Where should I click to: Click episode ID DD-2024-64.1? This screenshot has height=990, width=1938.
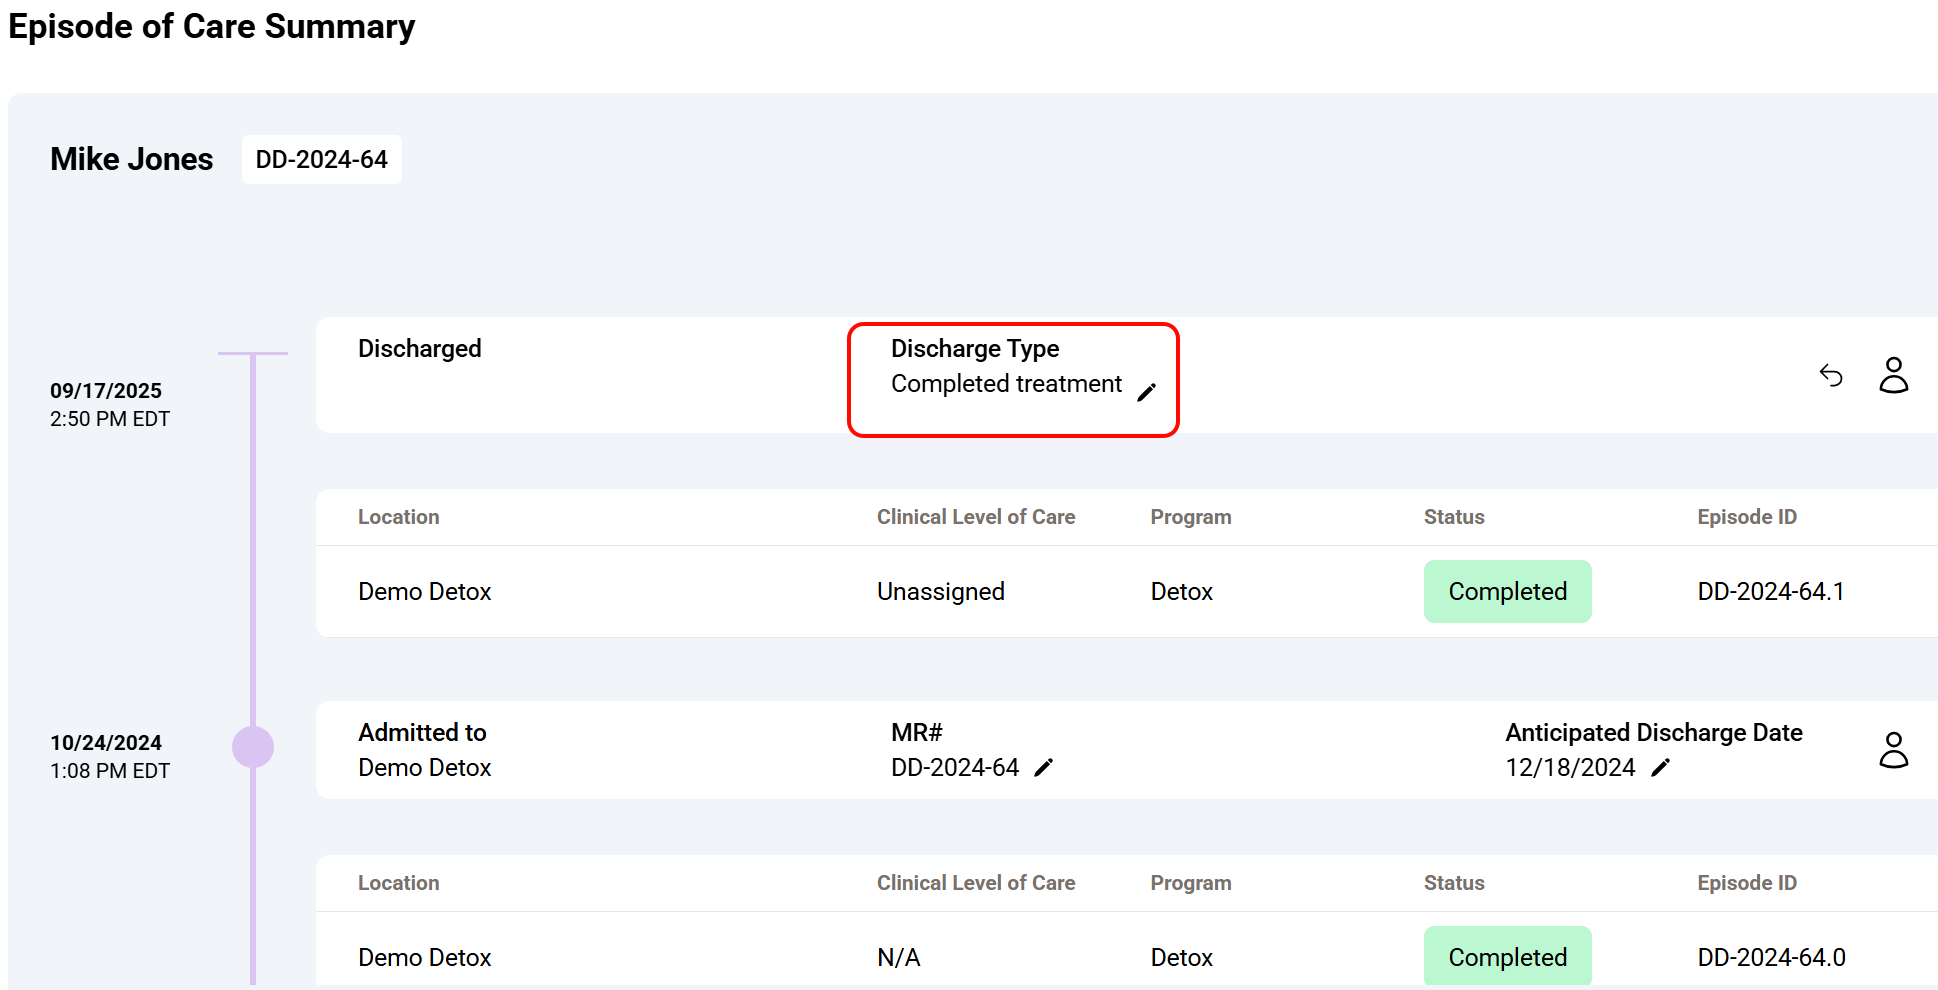click(1770, 592)
